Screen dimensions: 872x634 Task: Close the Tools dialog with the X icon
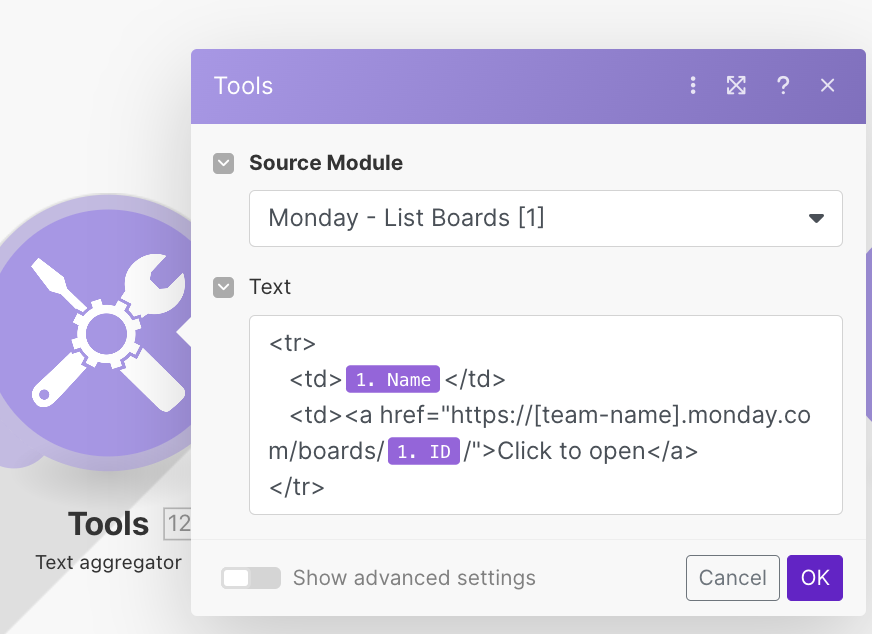827,86
